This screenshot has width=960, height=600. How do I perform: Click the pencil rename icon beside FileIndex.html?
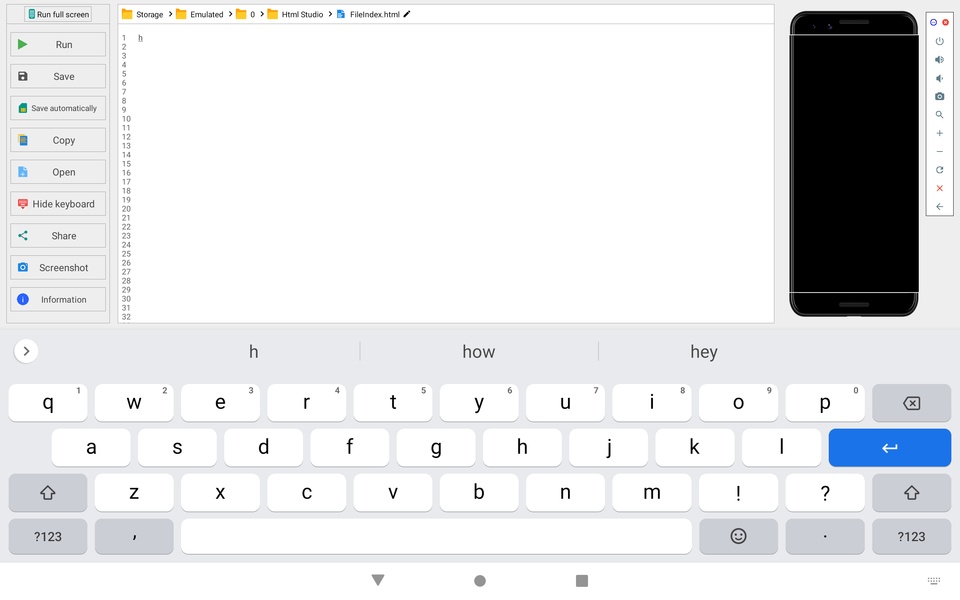tap(407, 14)
